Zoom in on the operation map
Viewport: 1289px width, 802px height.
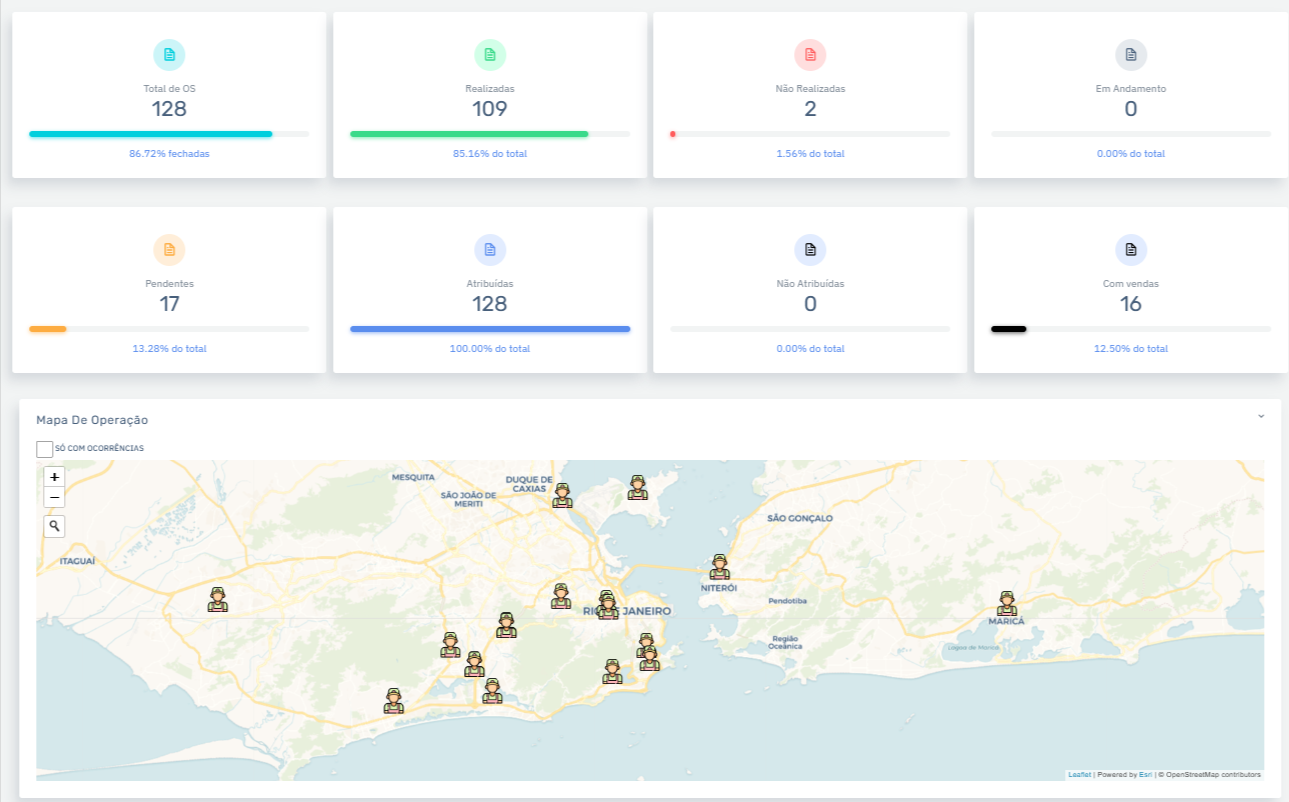tap(54, 477)
